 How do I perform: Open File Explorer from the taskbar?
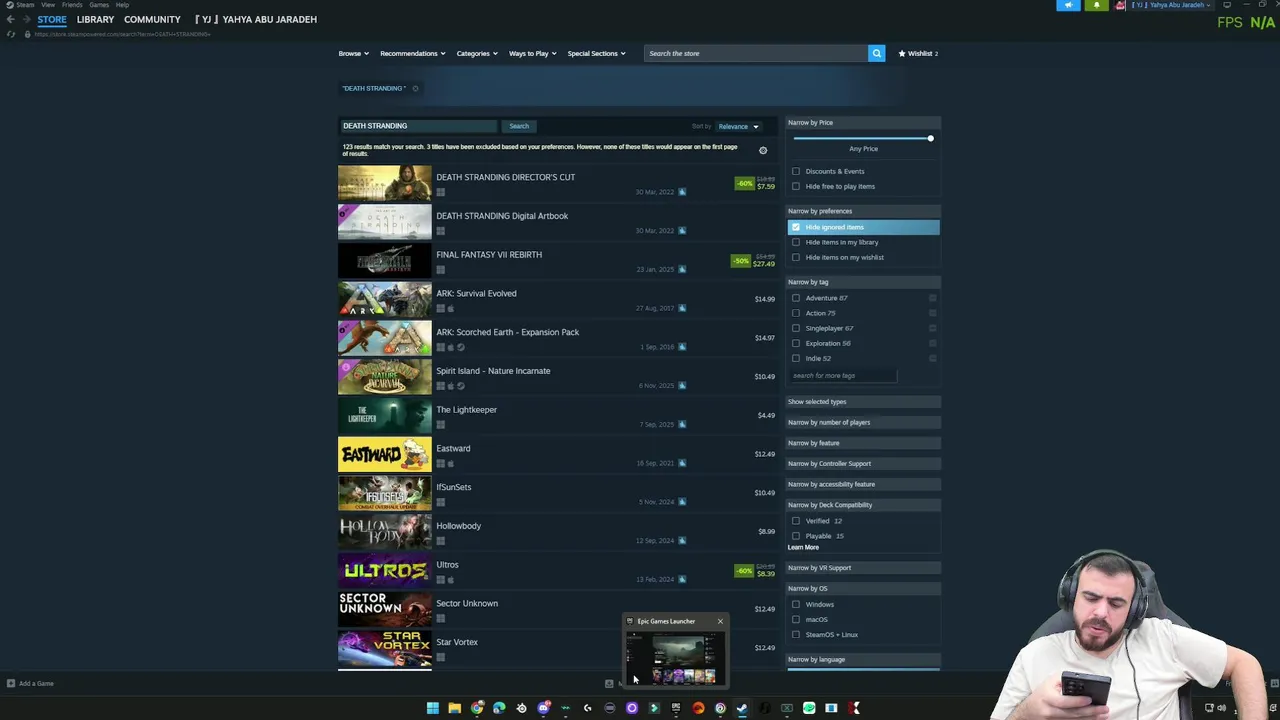(454, 708)
